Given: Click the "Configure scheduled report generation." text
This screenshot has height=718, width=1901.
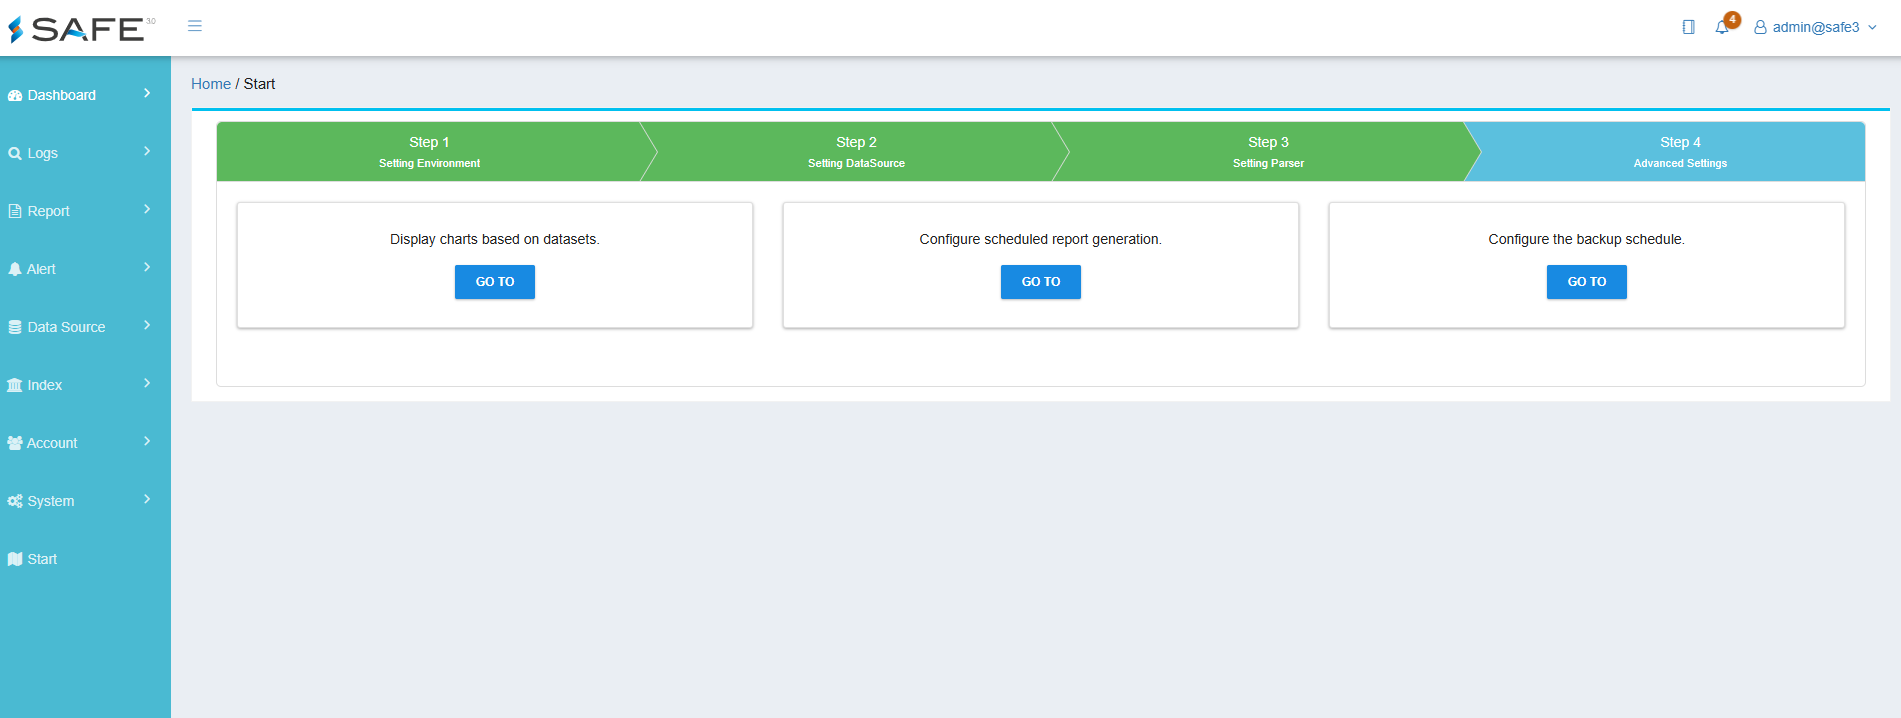Looking at the screenshot, I should pyautogui.click(x=1041, y=240).
